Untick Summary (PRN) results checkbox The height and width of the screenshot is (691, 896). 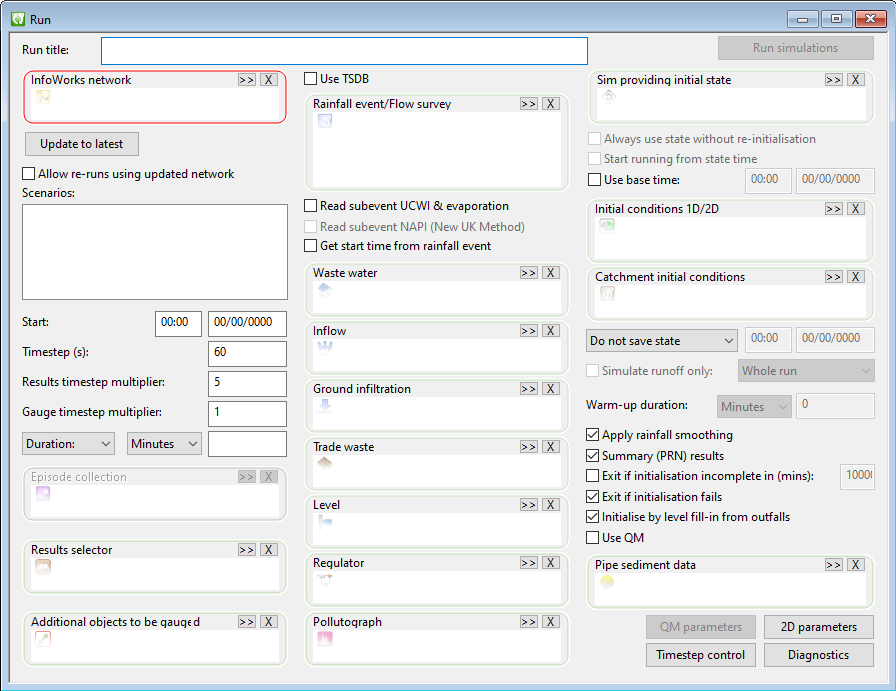(593, 456)
